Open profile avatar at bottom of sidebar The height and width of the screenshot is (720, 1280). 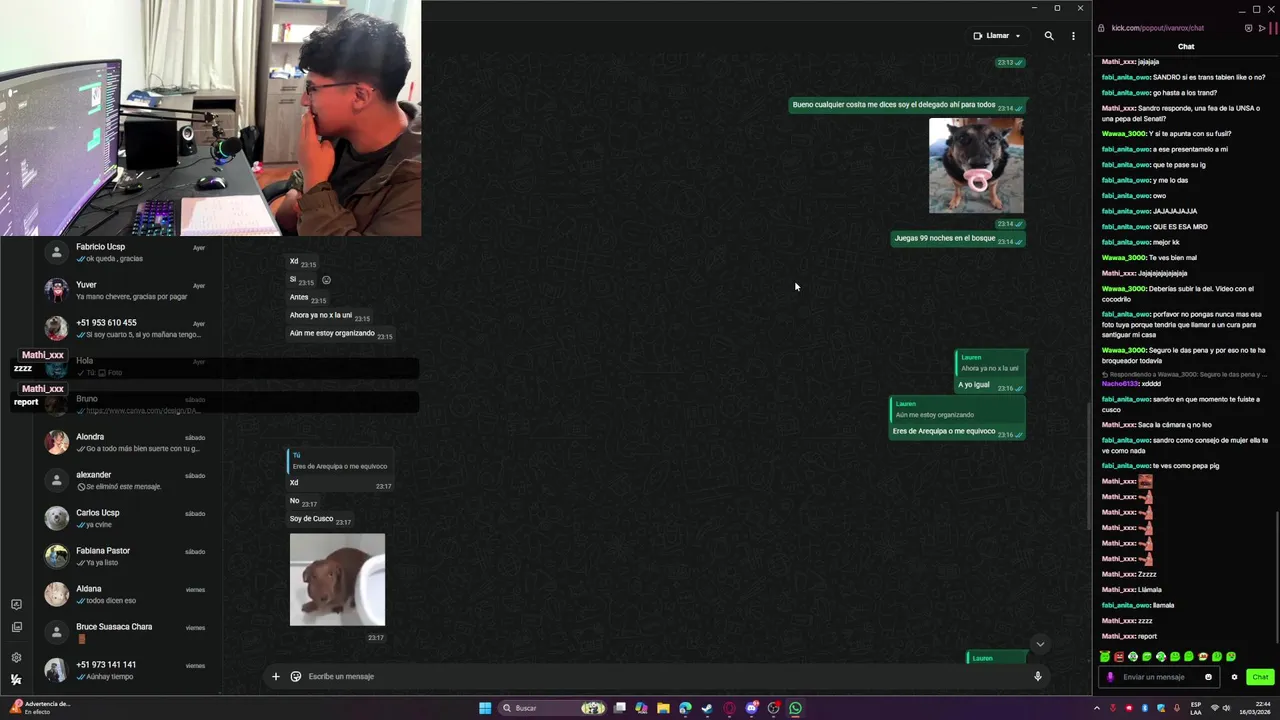pyautogui.click(x=16, y=680)
